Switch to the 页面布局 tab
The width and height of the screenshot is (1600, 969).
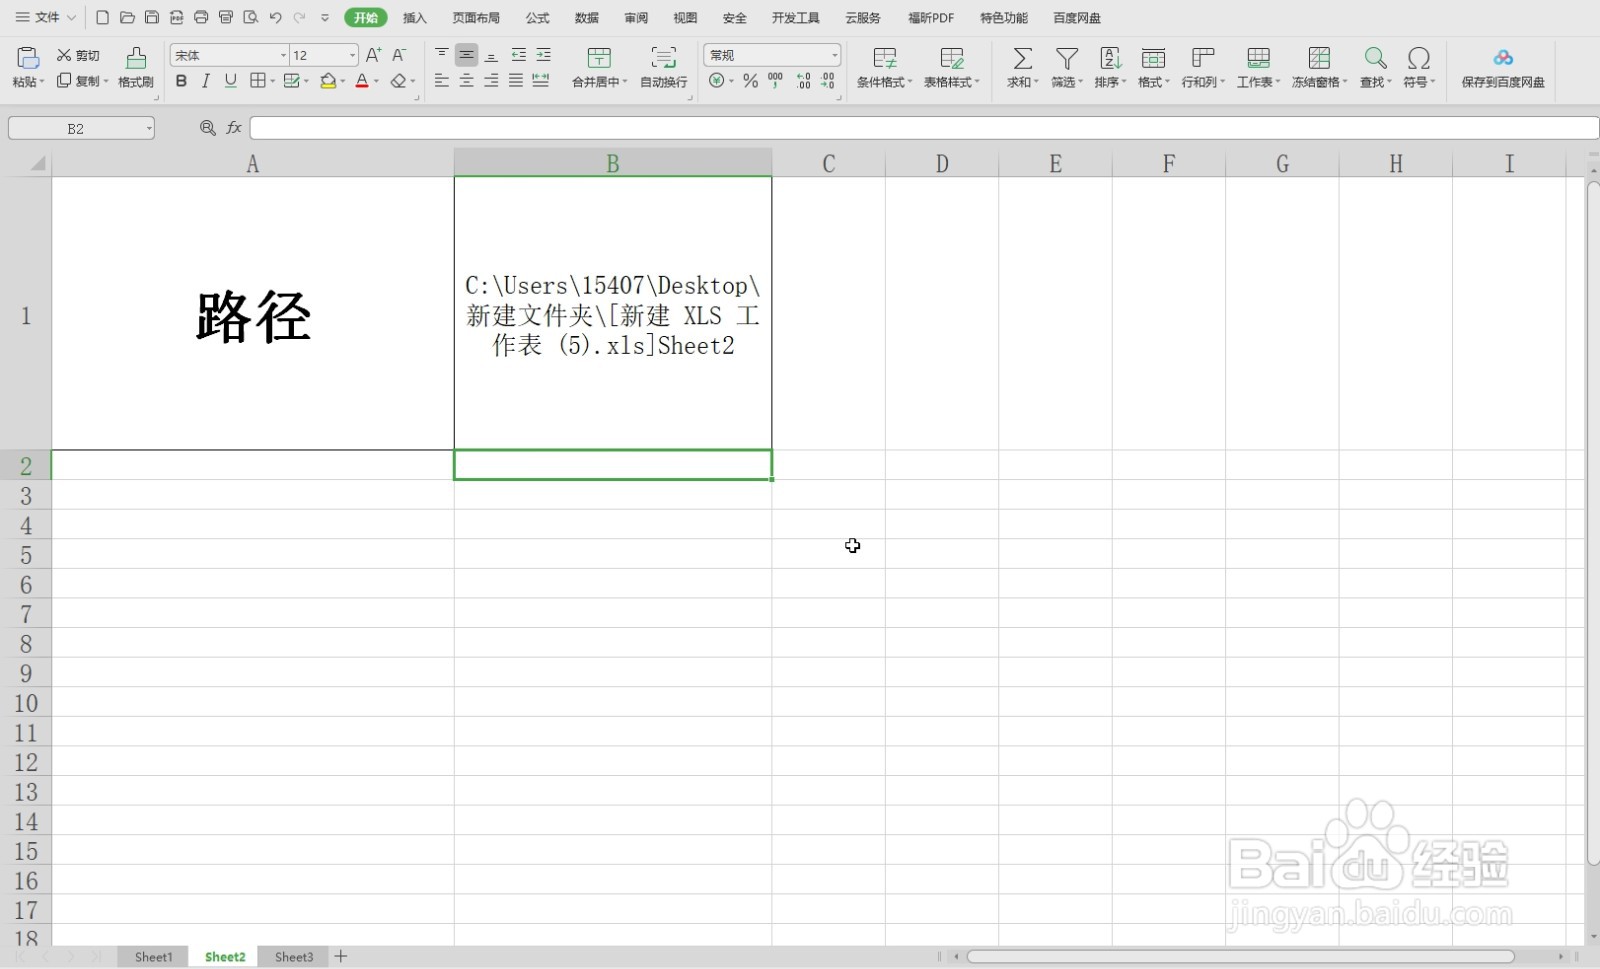pyautogui.click(x=476, y=18)
